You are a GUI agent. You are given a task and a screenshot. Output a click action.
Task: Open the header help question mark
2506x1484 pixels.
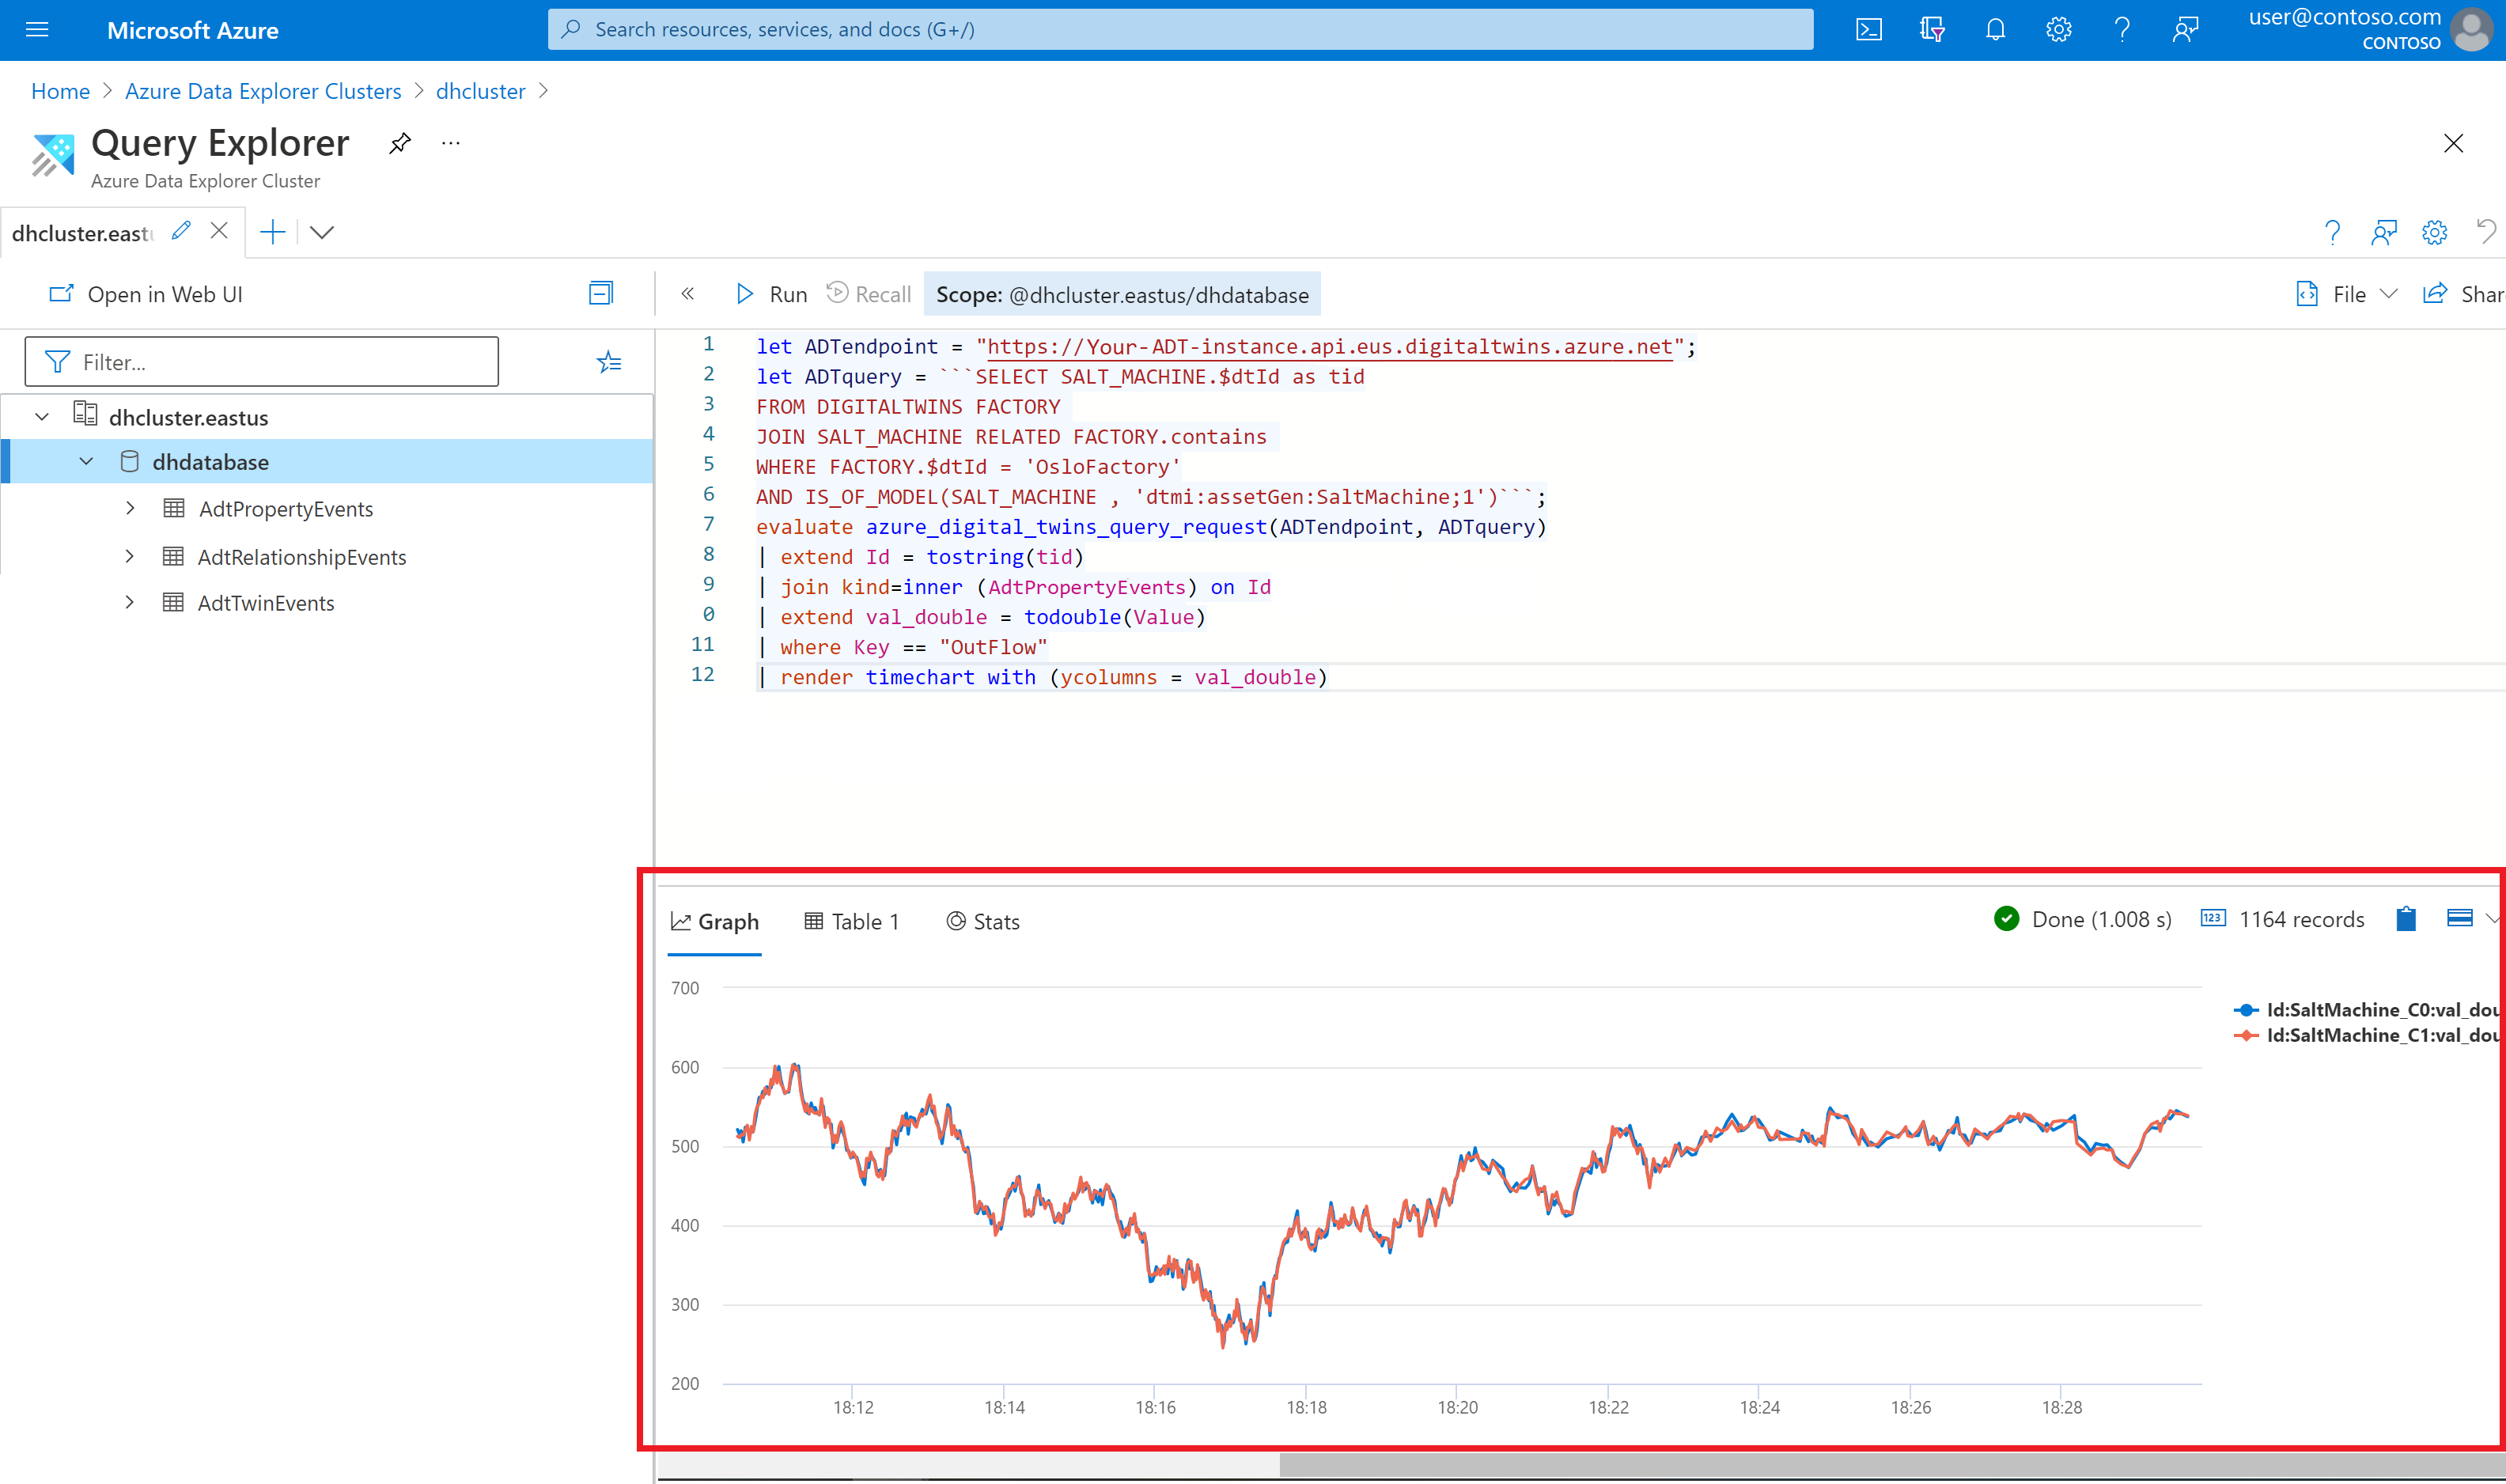(x=2122, y=29)
